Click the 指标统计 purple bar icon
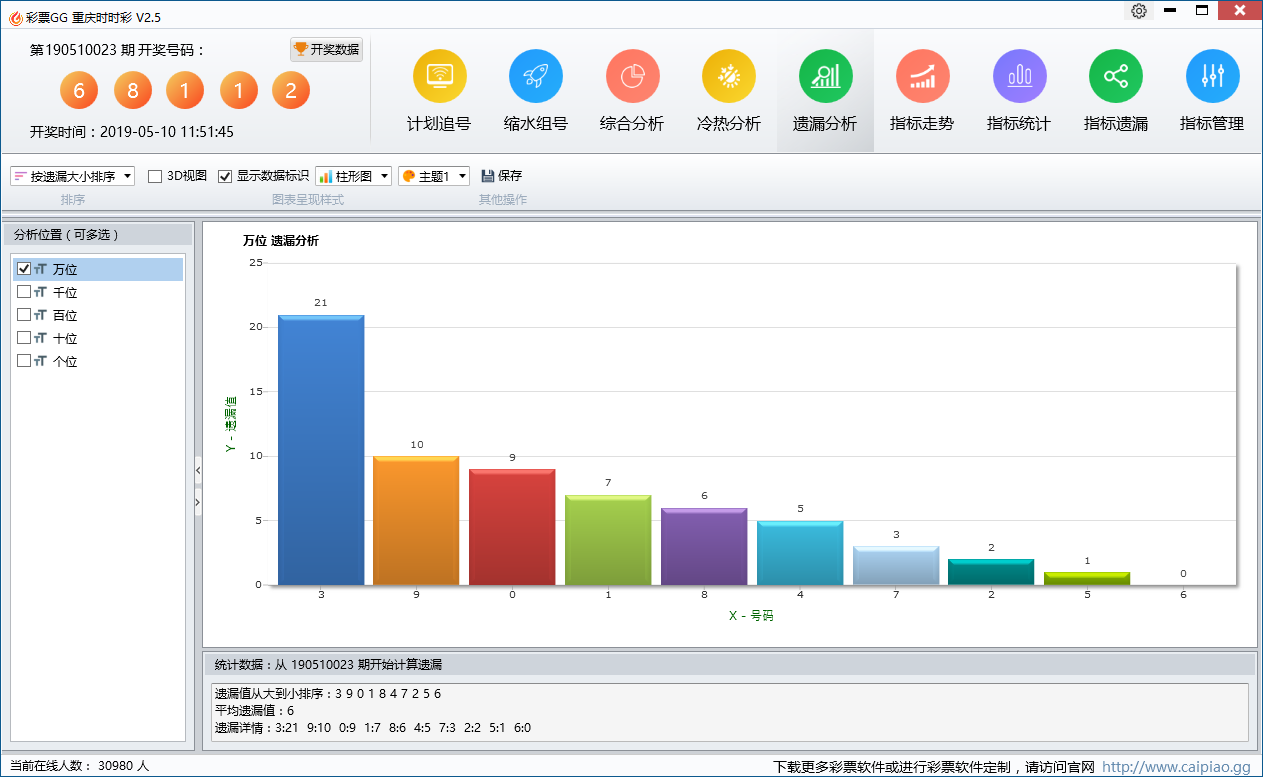1263x777 pixels. point(1018,76)
